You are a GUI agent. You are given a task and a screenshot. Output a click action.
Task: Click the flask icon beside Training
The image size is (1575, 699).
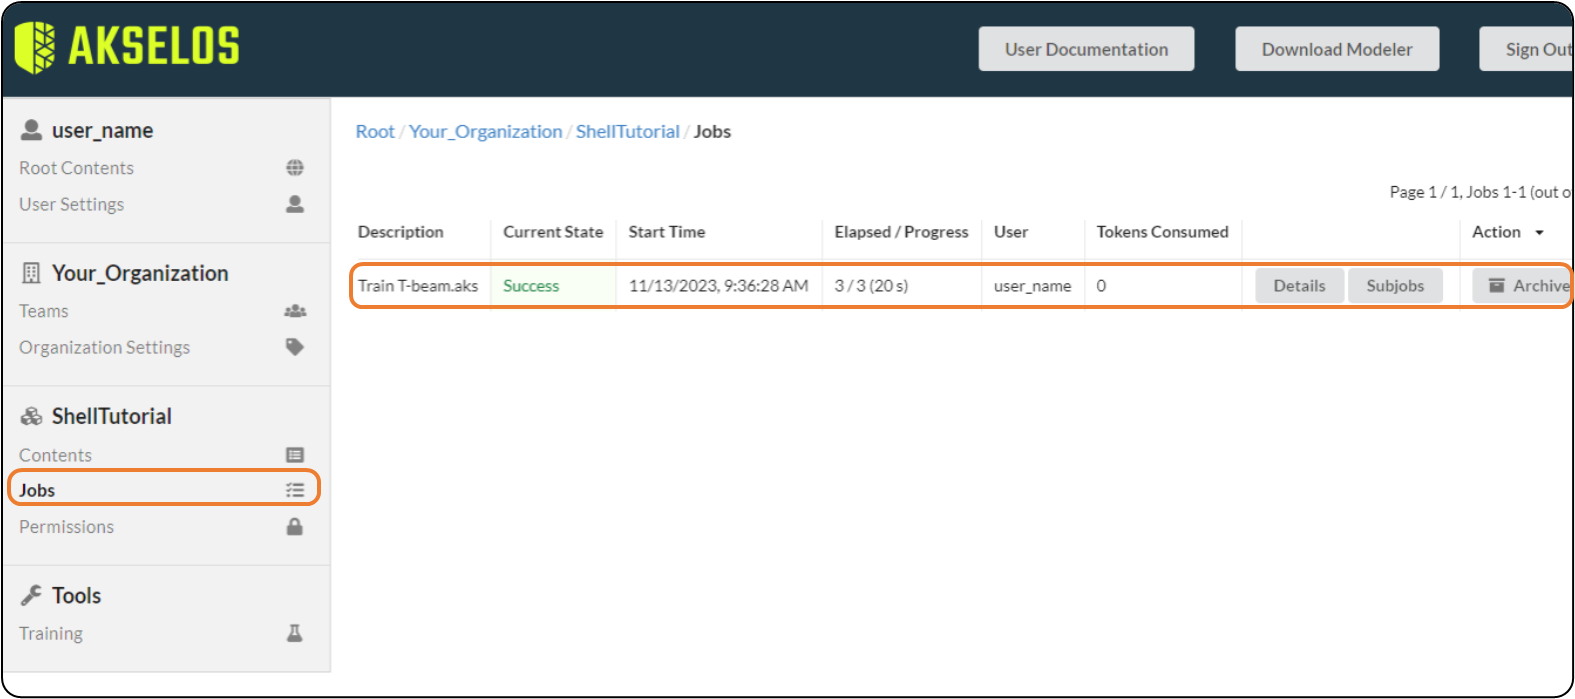[x=295, y=633]
